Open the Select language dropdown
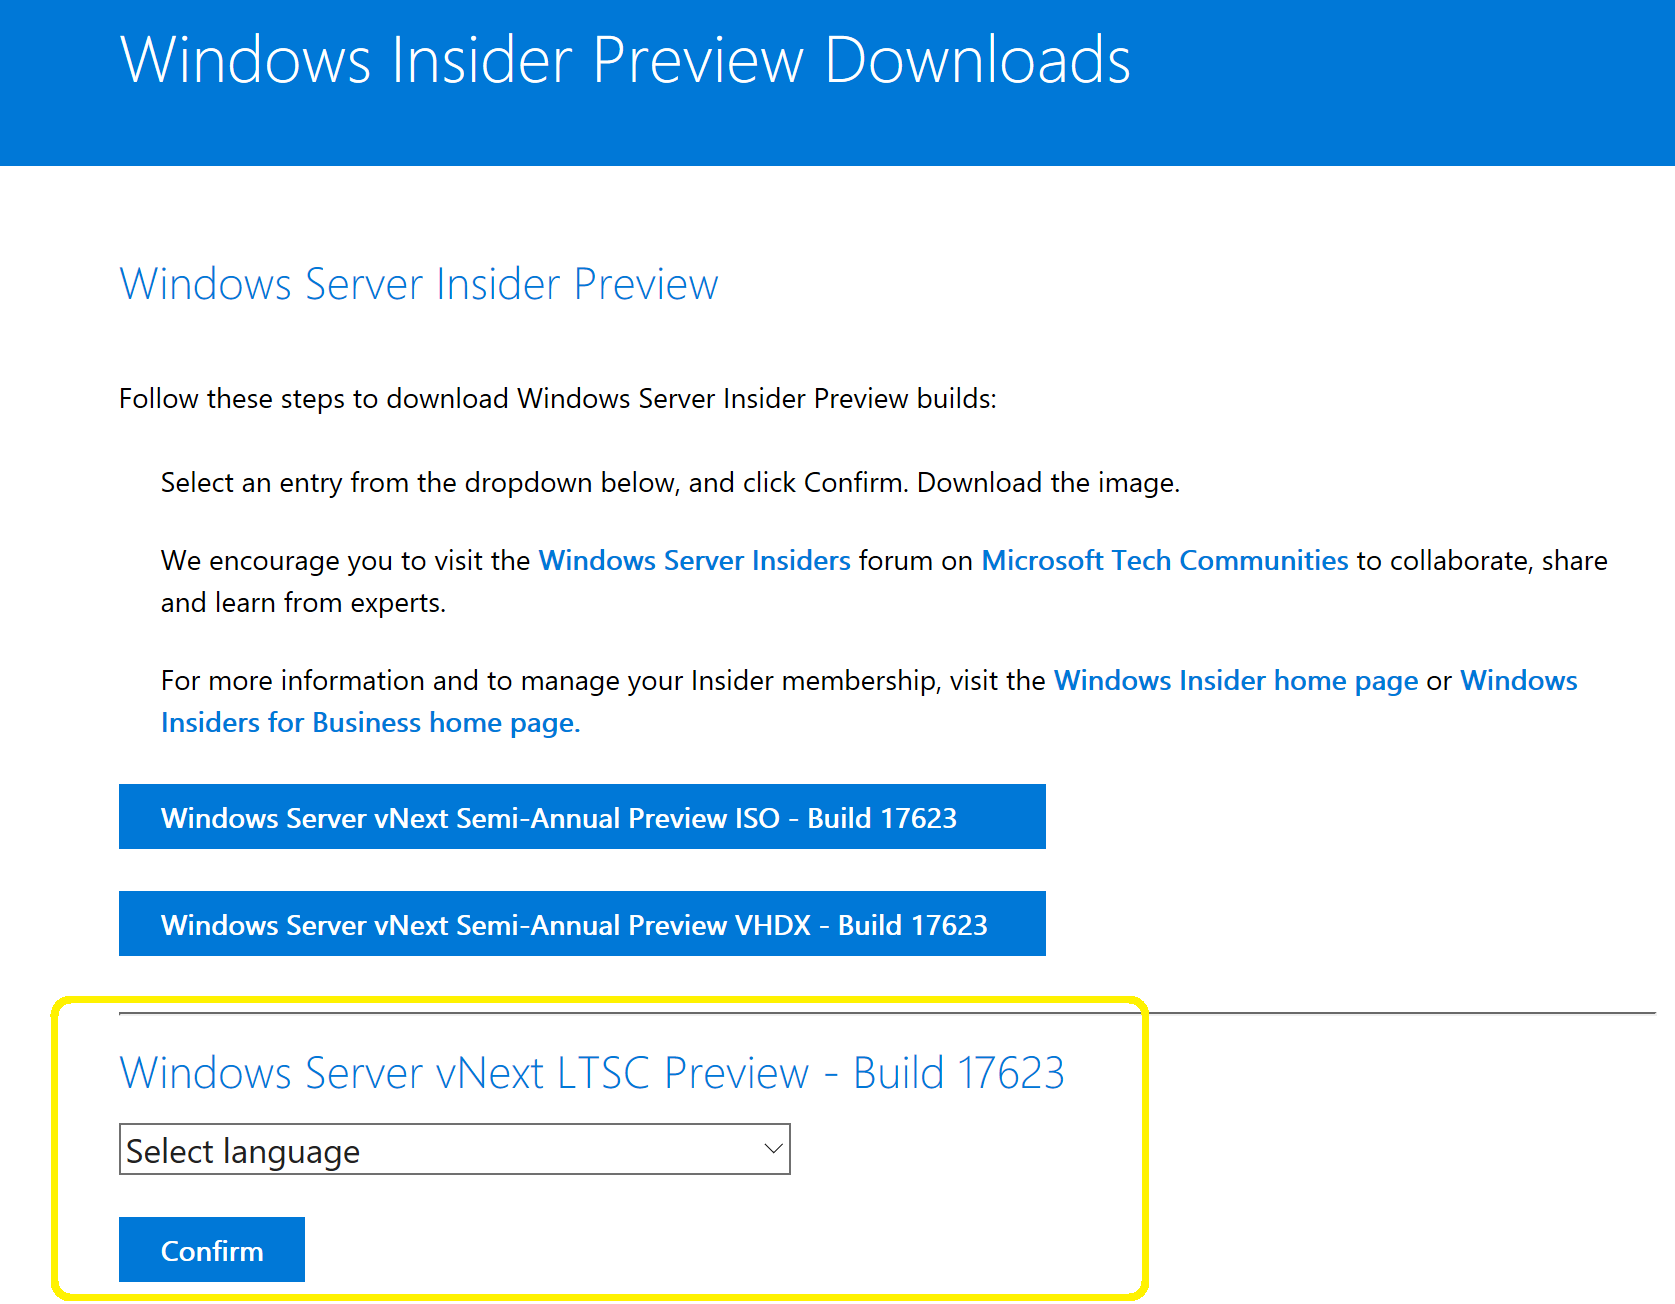Viewport: 1675px width, 1304px height. coord(454,1150)
